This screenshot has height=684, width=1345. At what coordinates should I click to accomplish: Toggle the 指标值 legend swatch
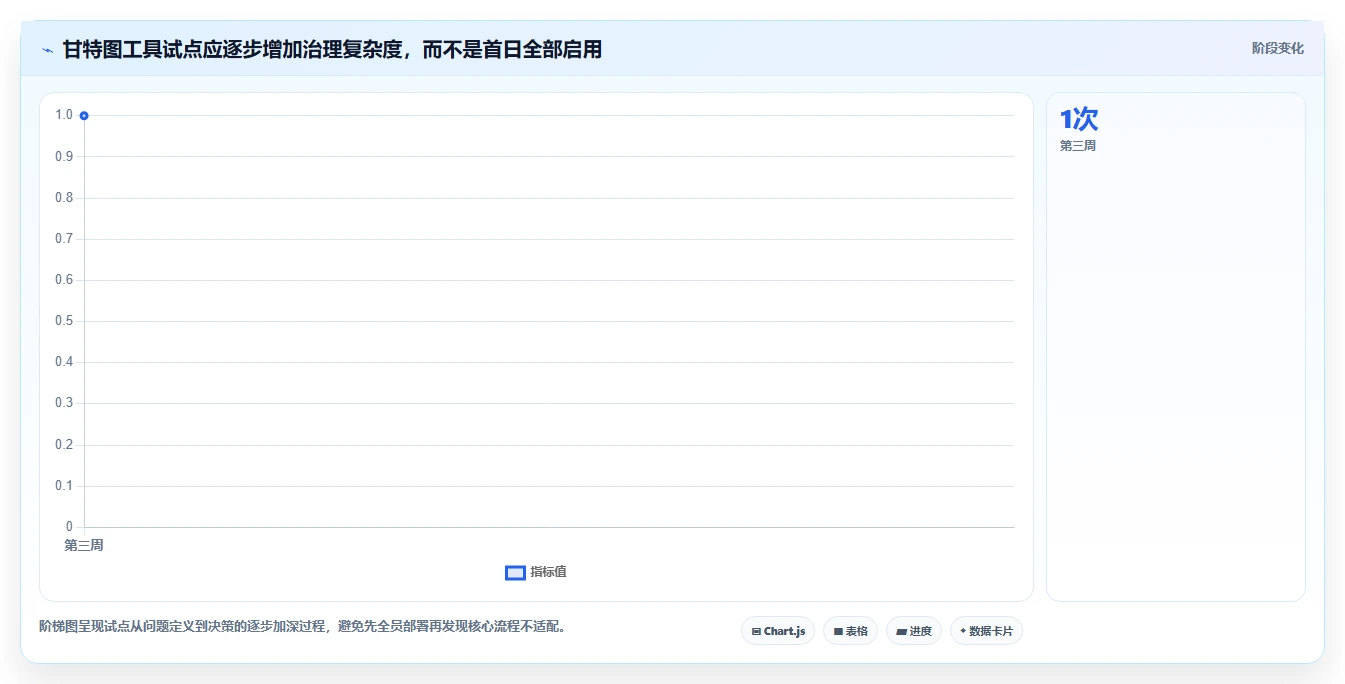coord(515,572)
